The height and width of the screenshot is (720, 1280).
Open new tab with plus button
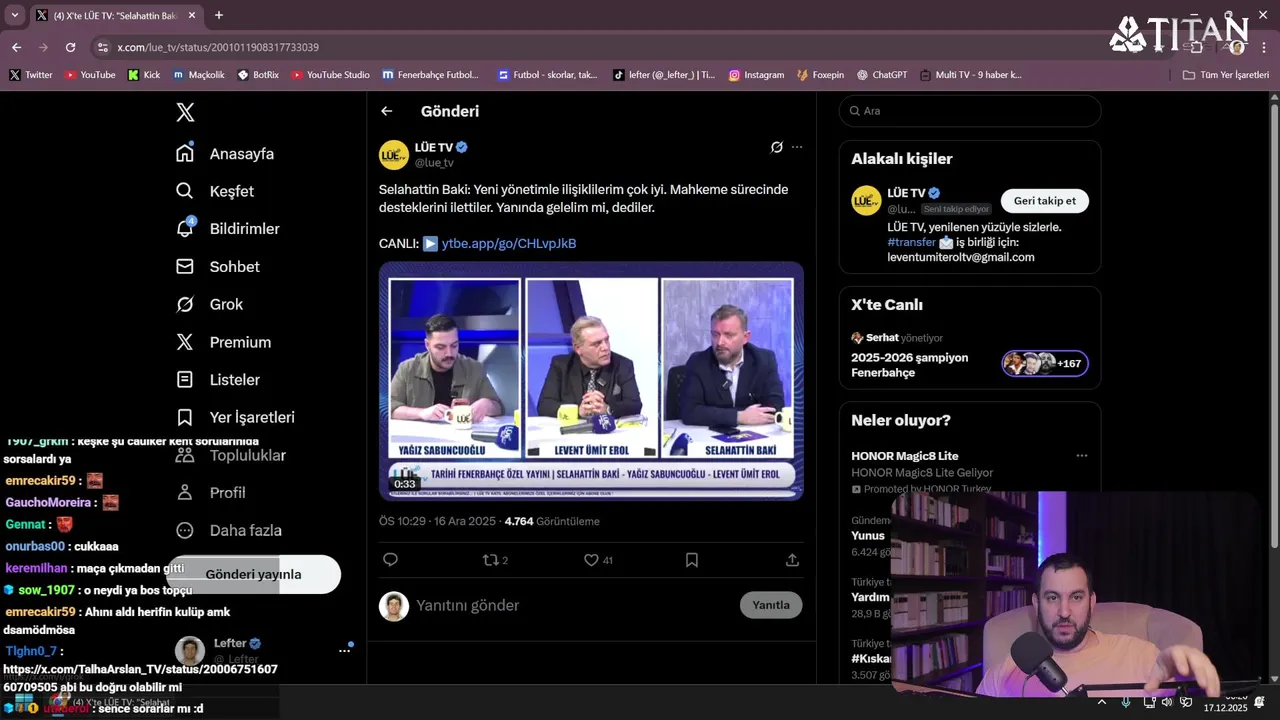(x=219, y=15)
